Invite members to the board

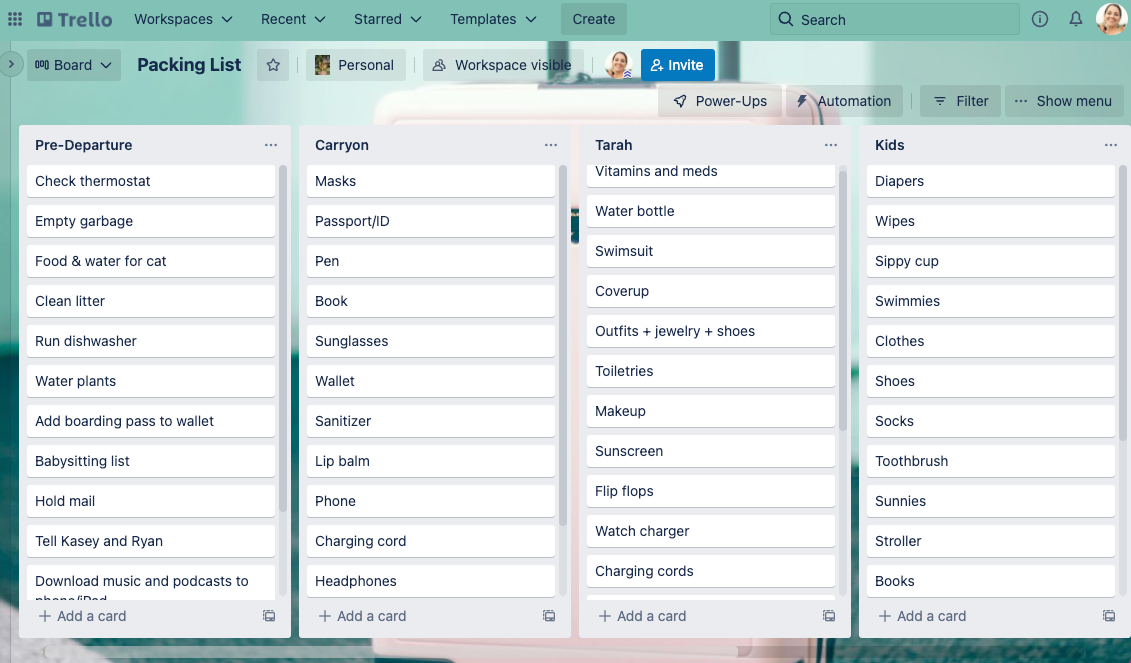coord(677,64)
